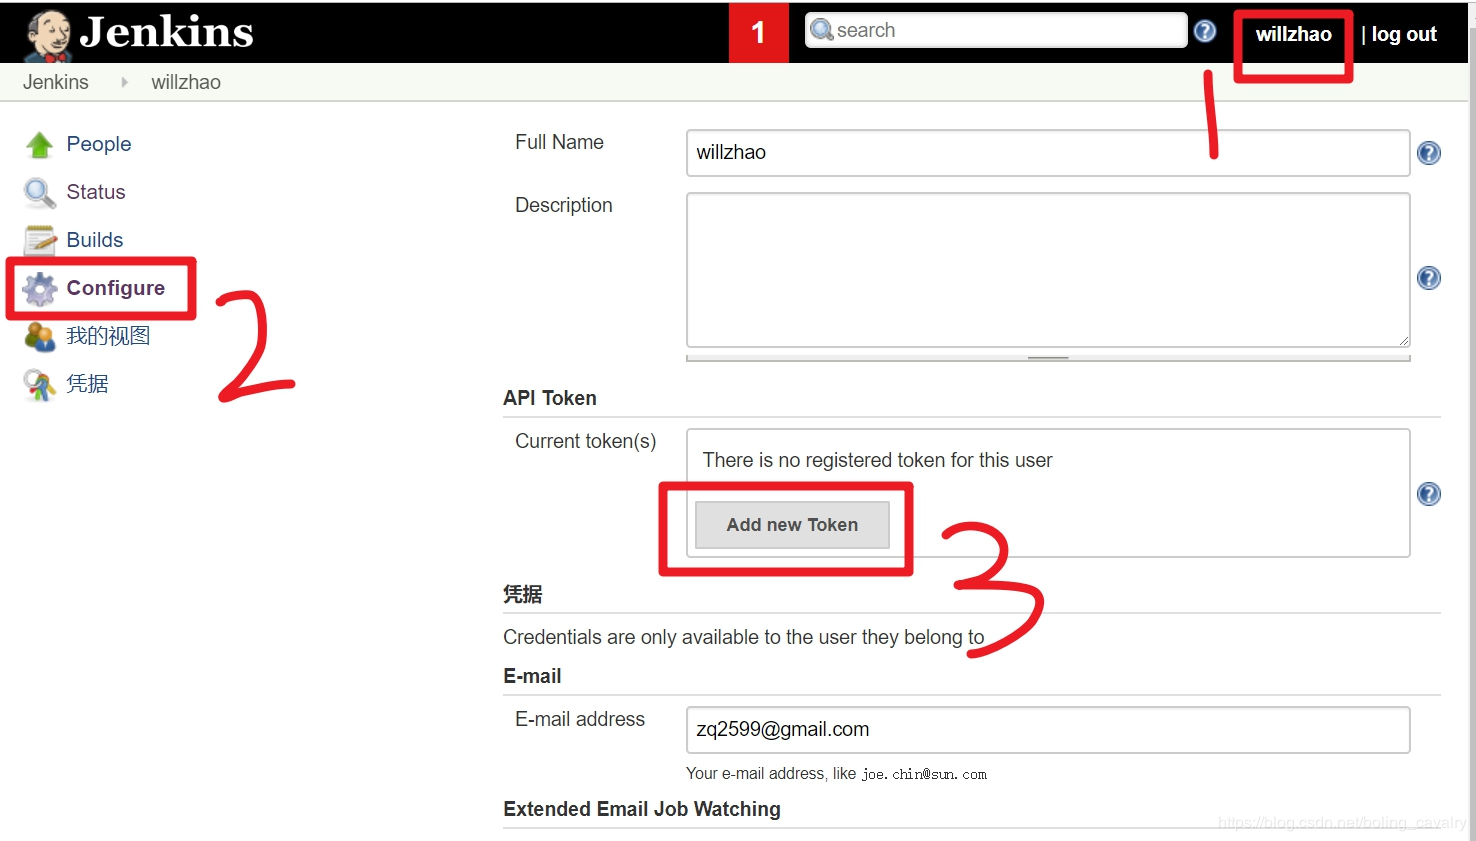Open help for Description
The height and width of the screenshot is (841, 1476).
tap(1429, 278)
